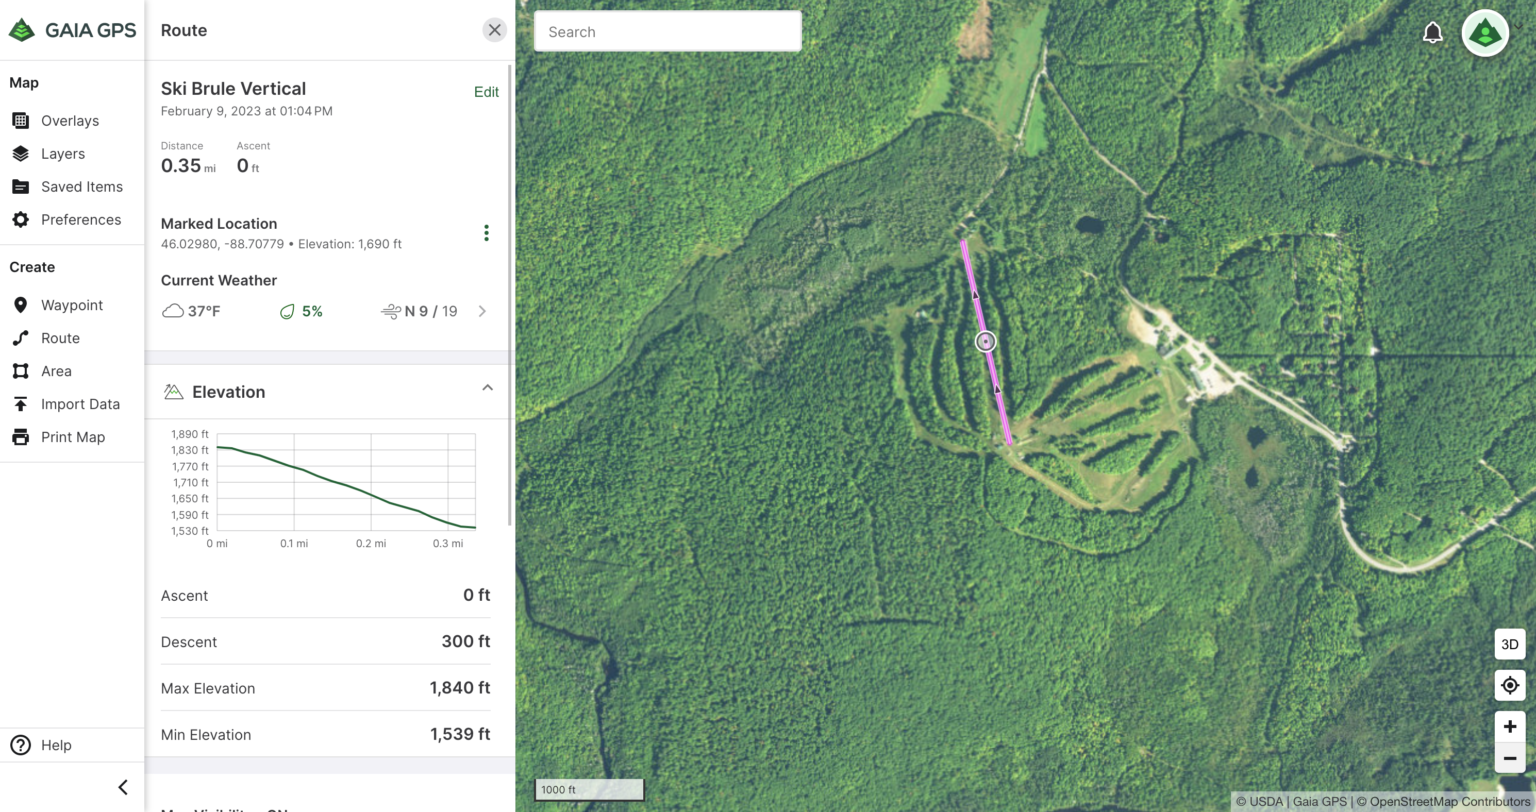Open the Help question mark icon

[20, 745]
